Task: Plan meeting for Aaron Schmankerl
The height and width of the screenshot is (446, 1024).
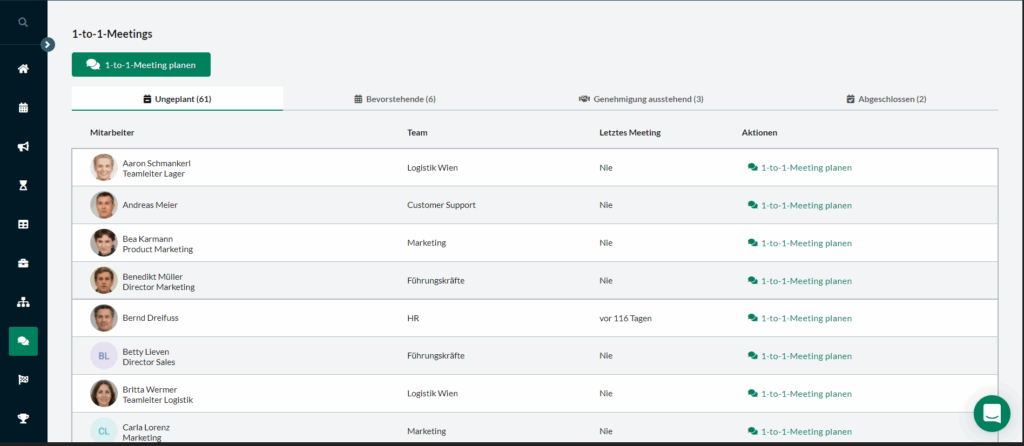Action: coord(799,168)
